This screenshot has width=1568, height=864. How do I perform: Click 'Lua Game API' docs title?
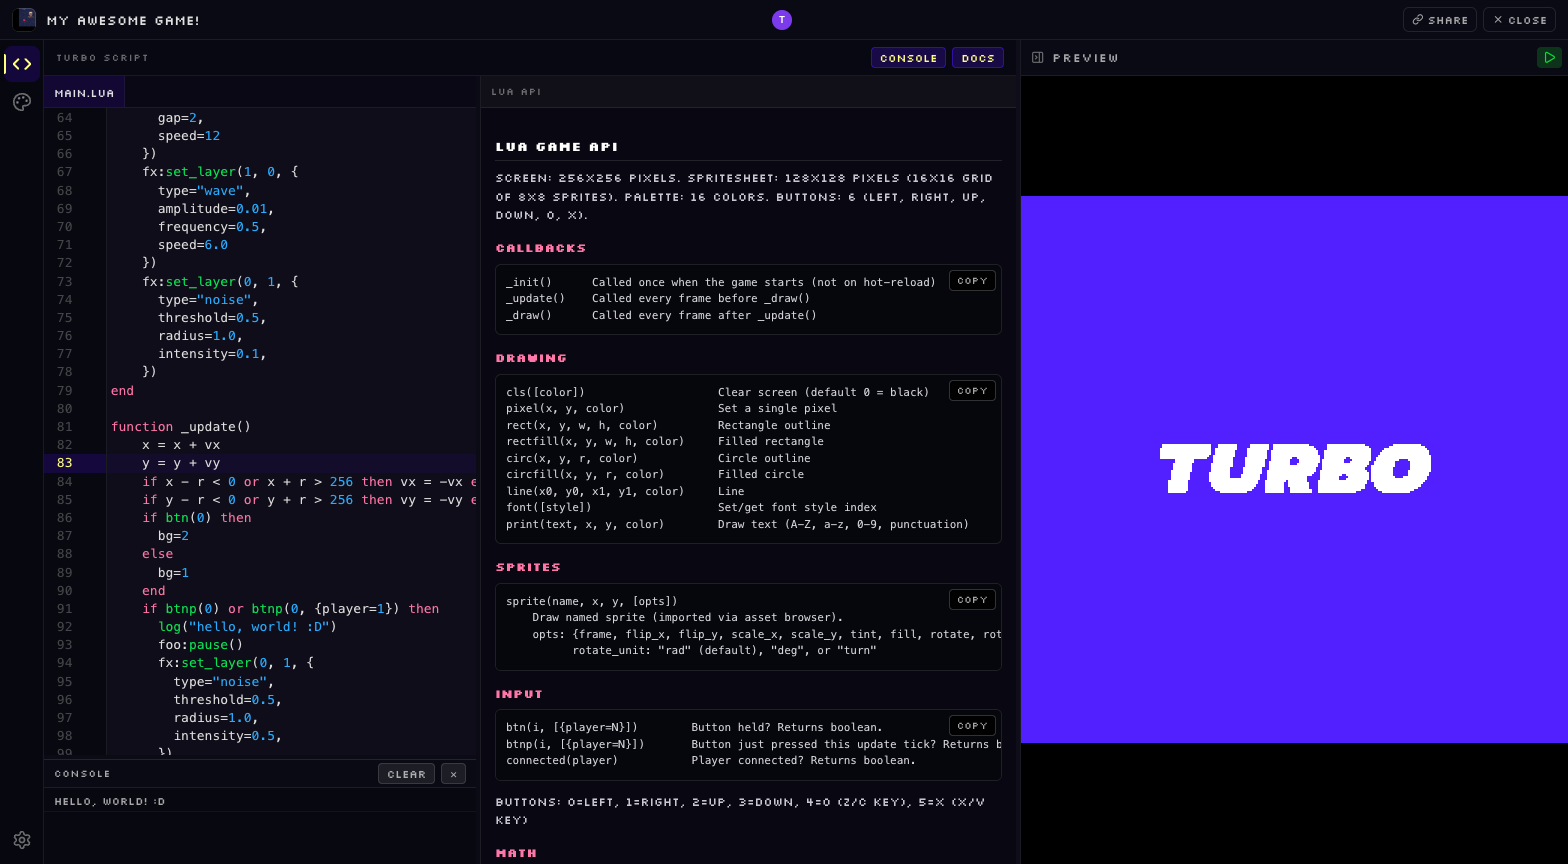coord(557,147)
